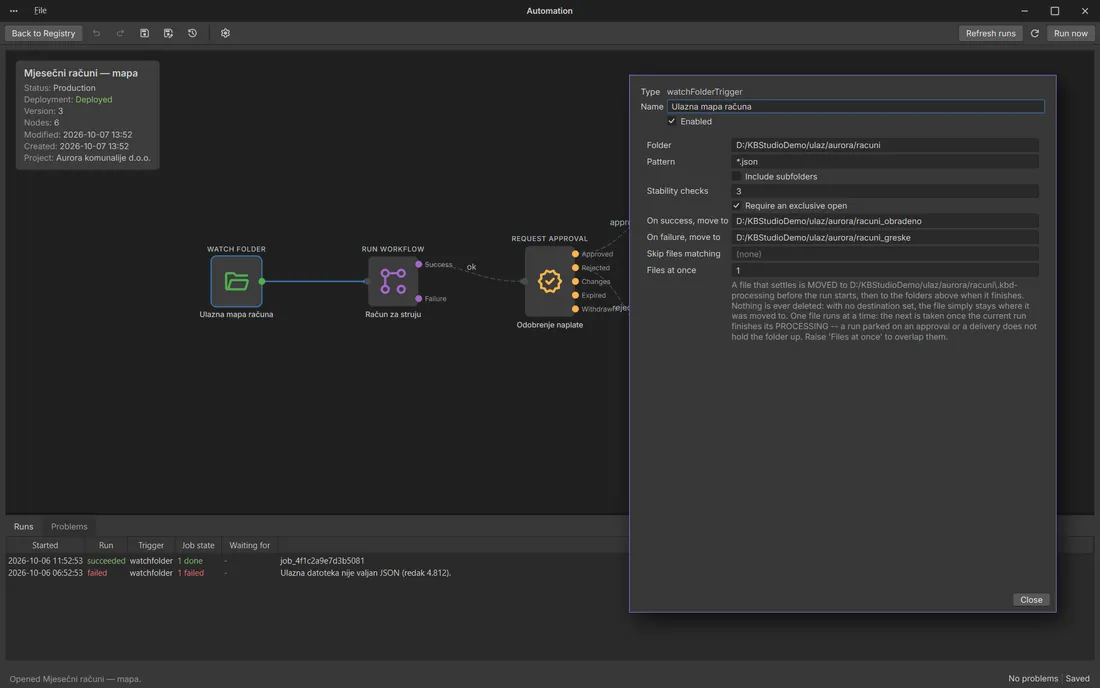Click the Skip files matching field

point(885,254)
